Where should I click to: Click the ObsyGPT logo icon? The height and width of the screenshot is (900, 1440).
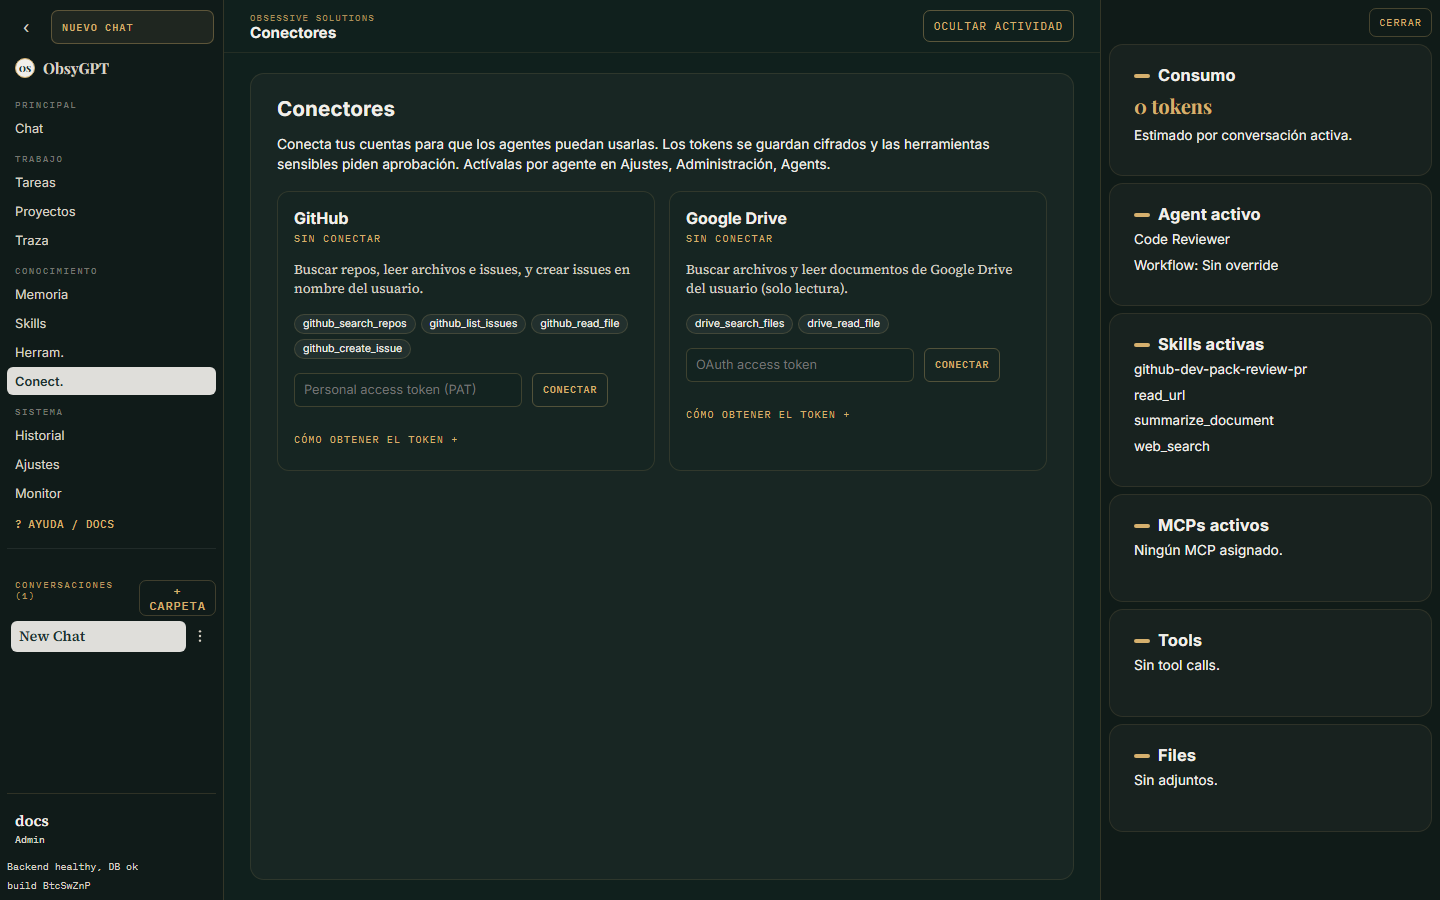point(25,68)
